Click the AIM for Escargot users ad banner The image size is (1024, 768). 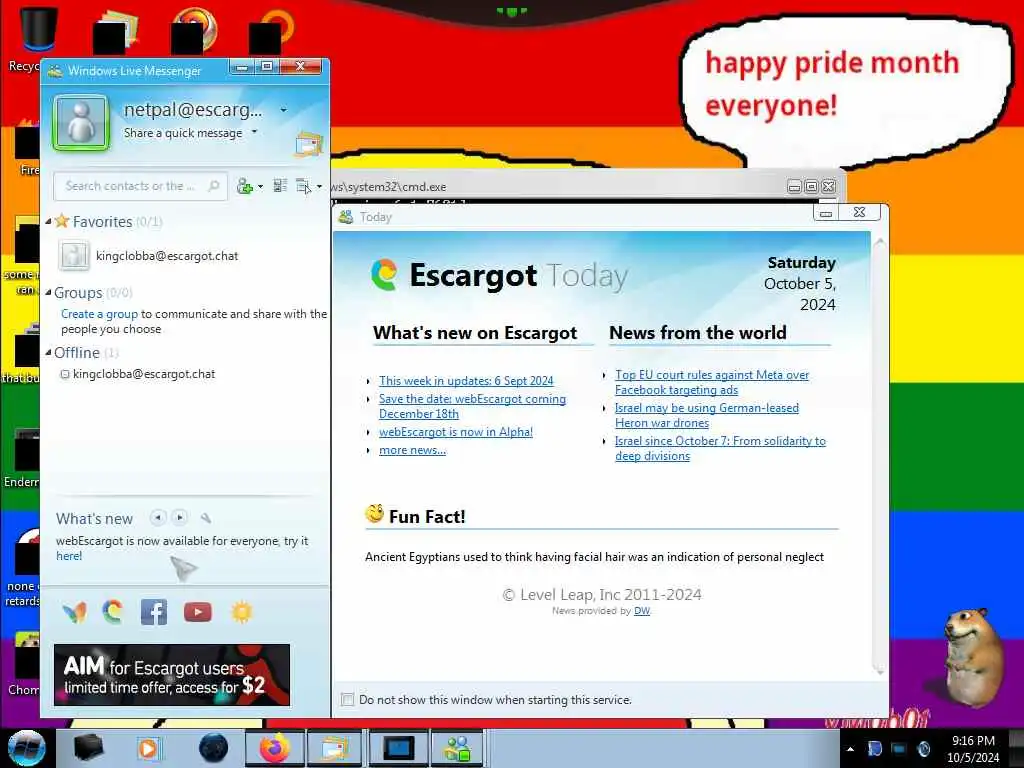tap(172, 675)
